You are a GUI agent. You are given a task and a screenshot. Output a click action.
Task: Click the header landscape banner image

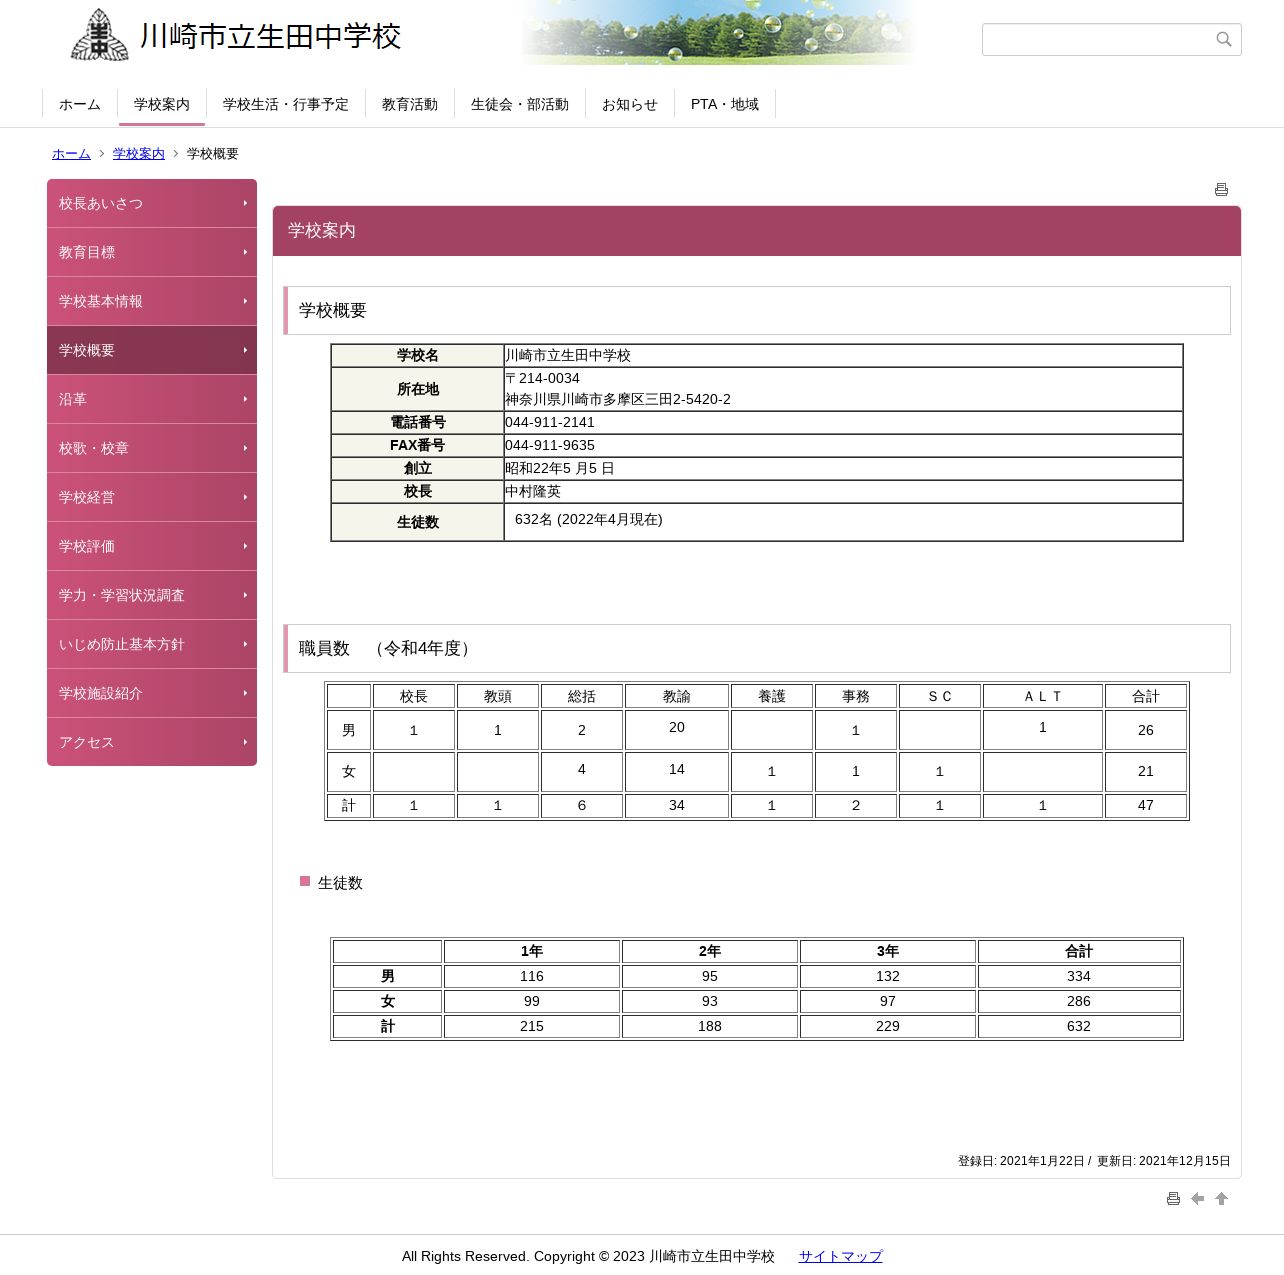tap(718, 32)
